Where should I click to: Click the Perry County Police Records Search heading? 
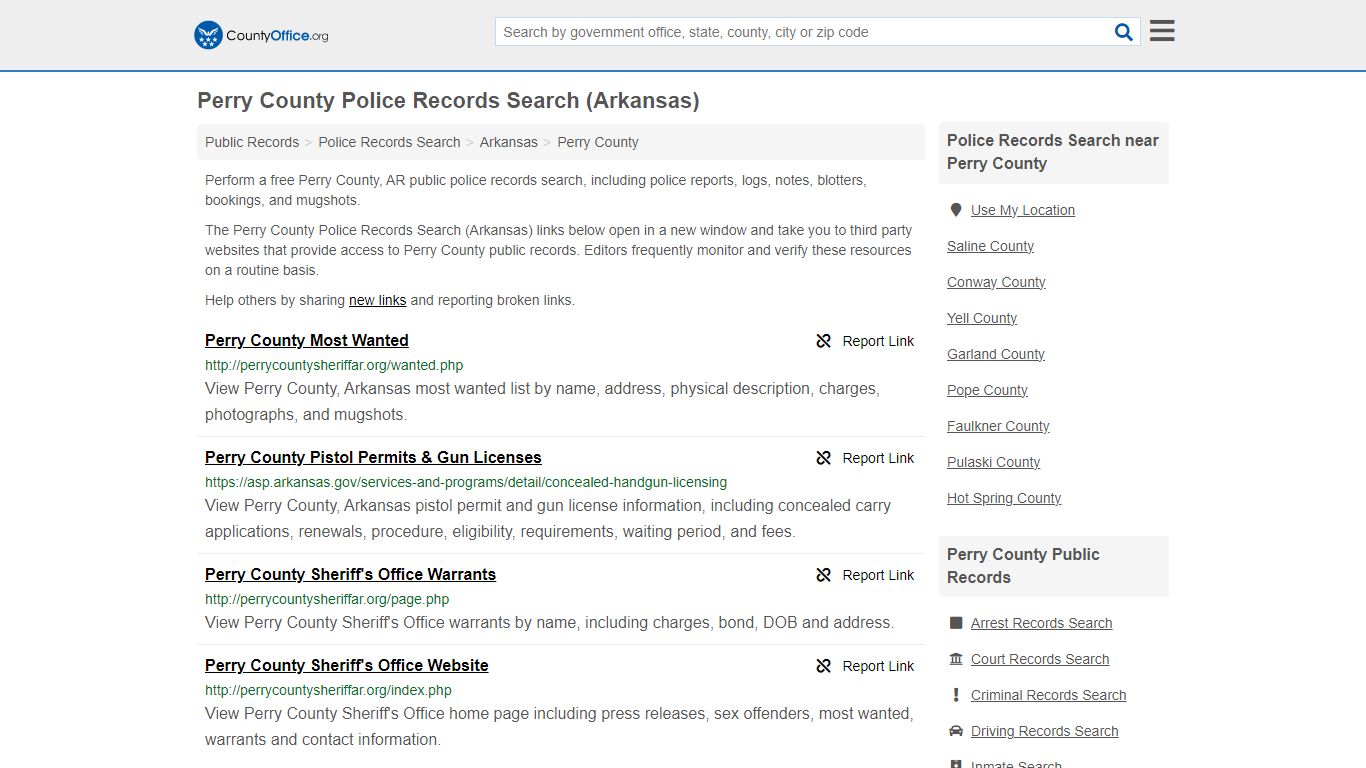[x=448, y=101]
